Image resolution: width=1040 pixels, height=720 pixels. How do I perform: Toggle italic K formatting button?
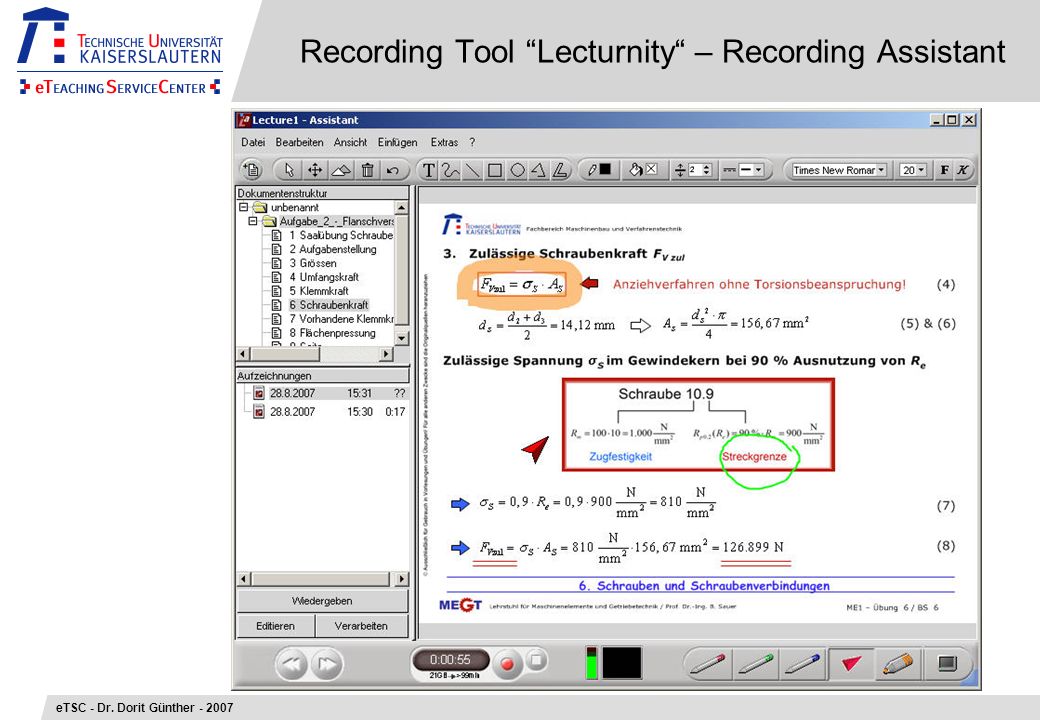(x=962, y=170)
